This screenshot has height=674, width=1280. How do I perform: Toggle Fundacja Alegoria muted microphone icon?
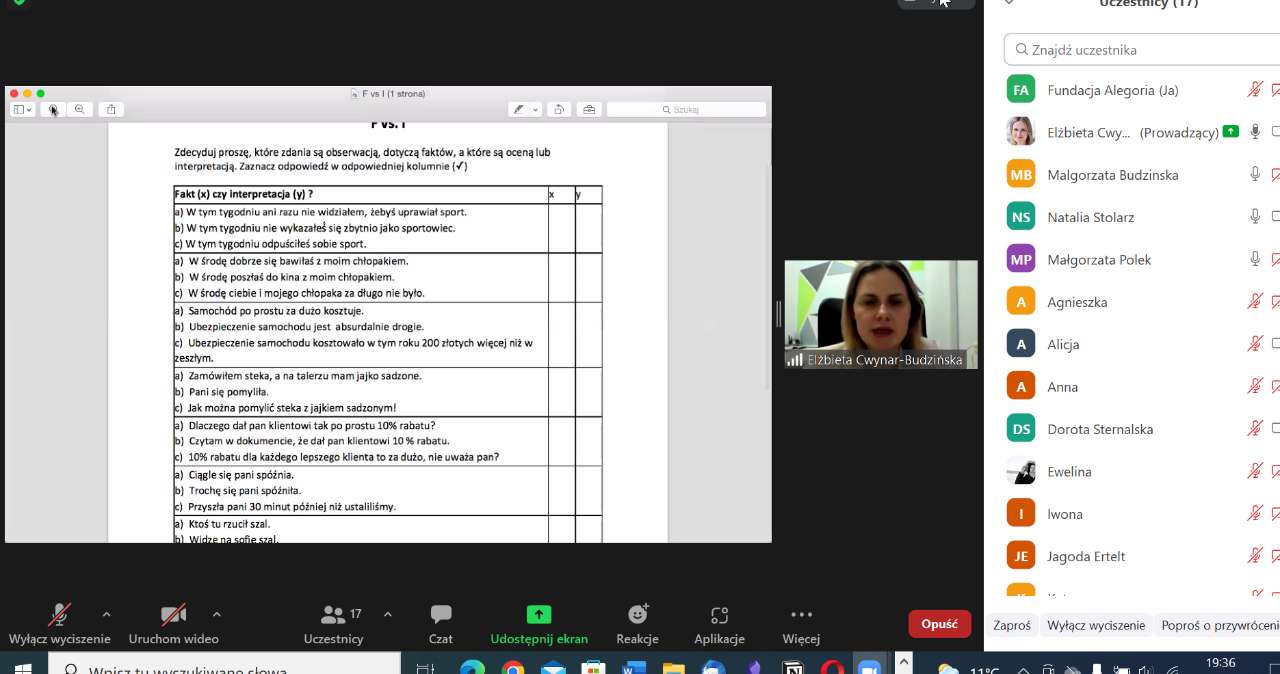click(1255, 90)
